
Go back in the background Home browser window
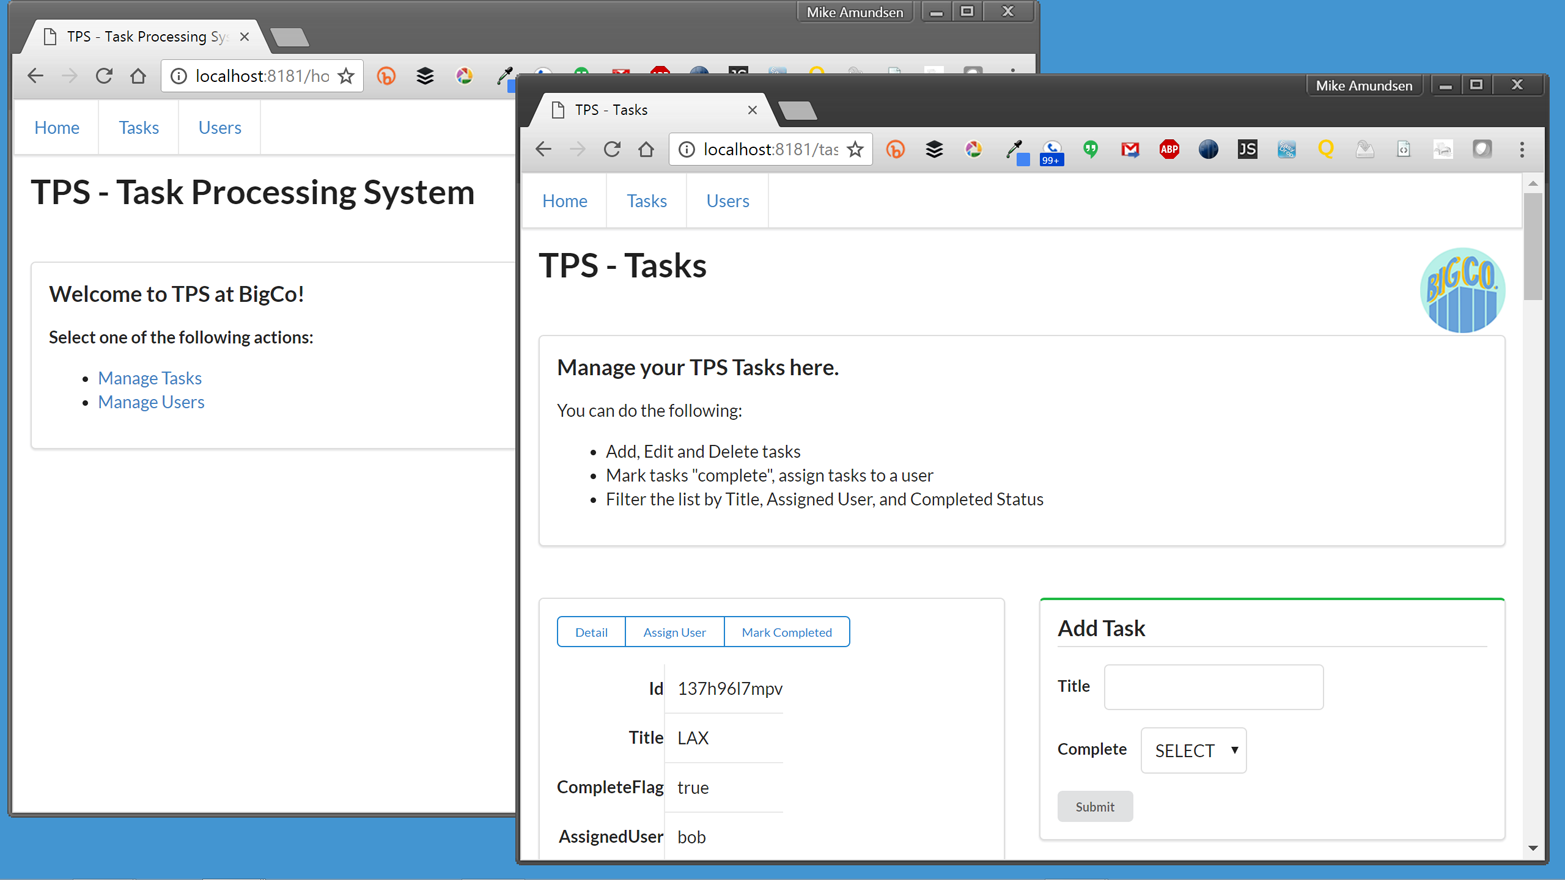pyautogui.click(x=36, y=76)
